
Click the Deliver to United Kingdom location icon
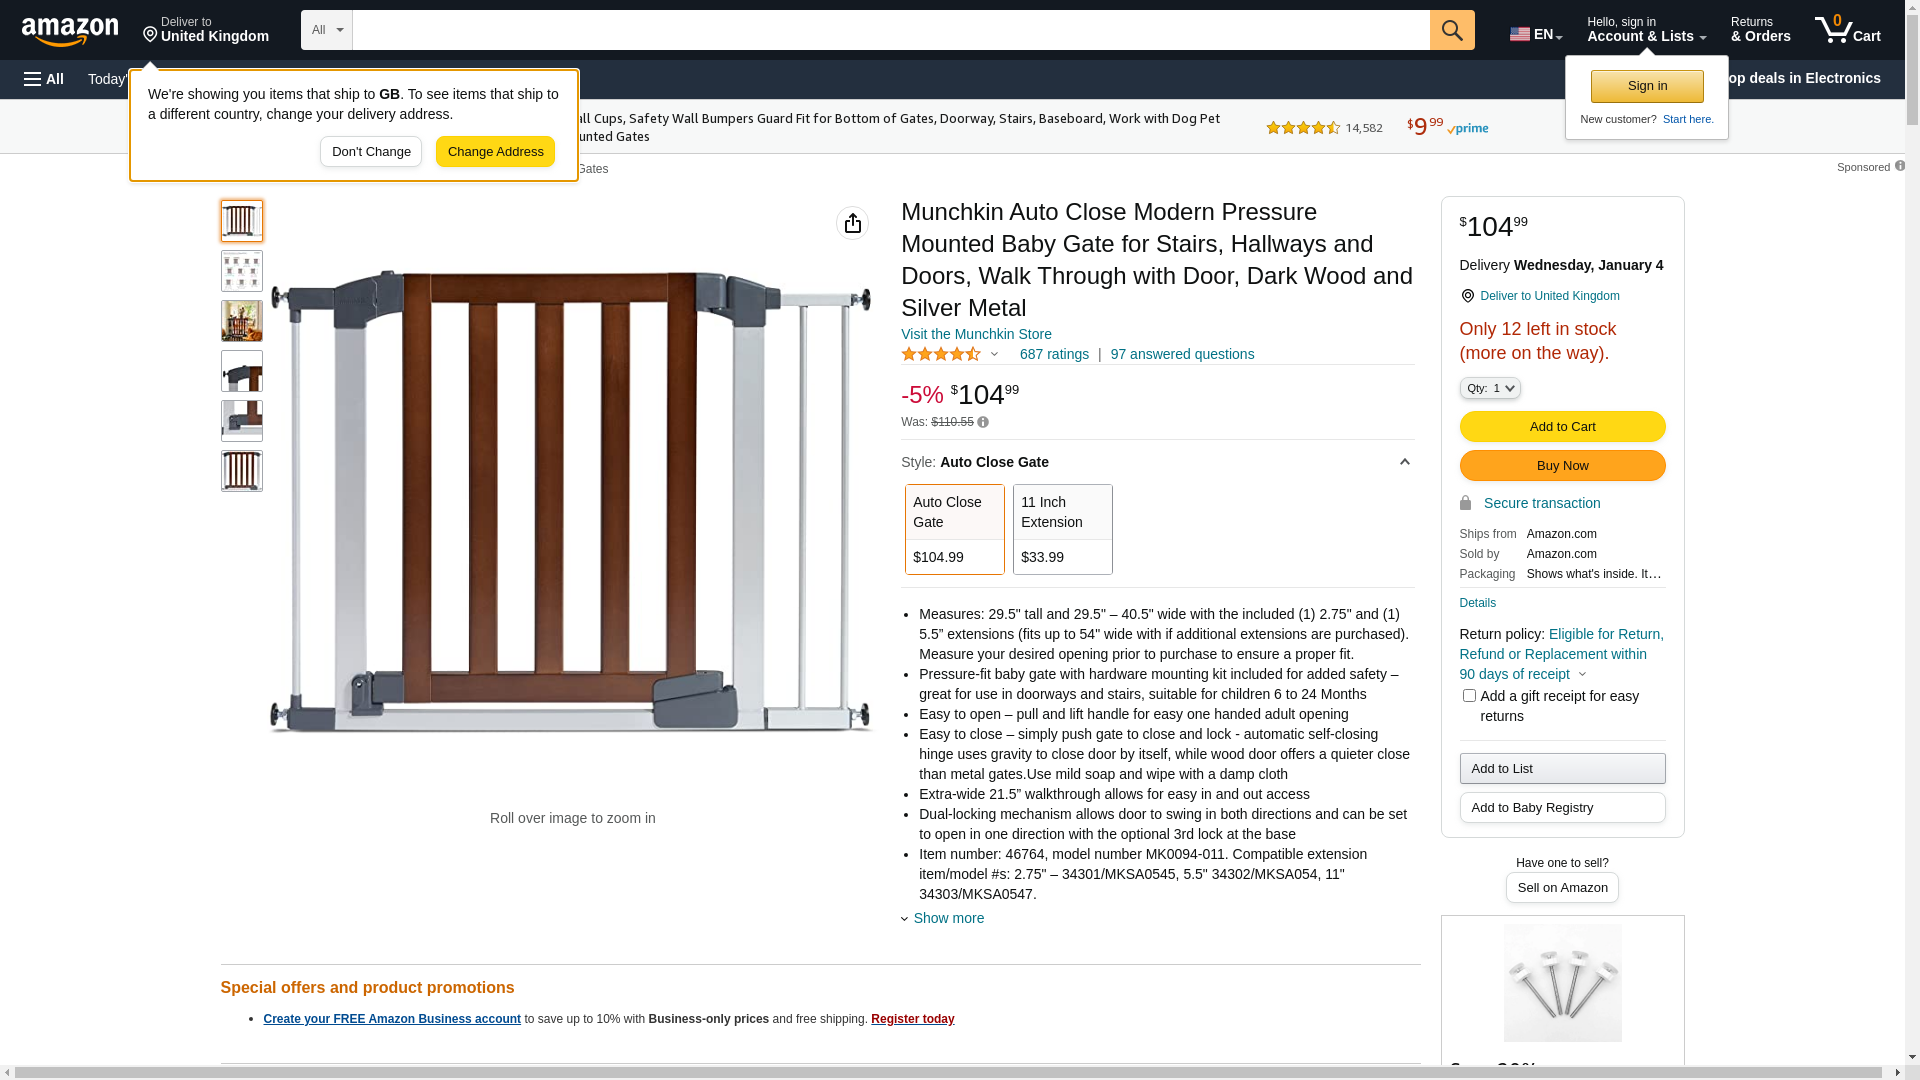point(1467,296)
